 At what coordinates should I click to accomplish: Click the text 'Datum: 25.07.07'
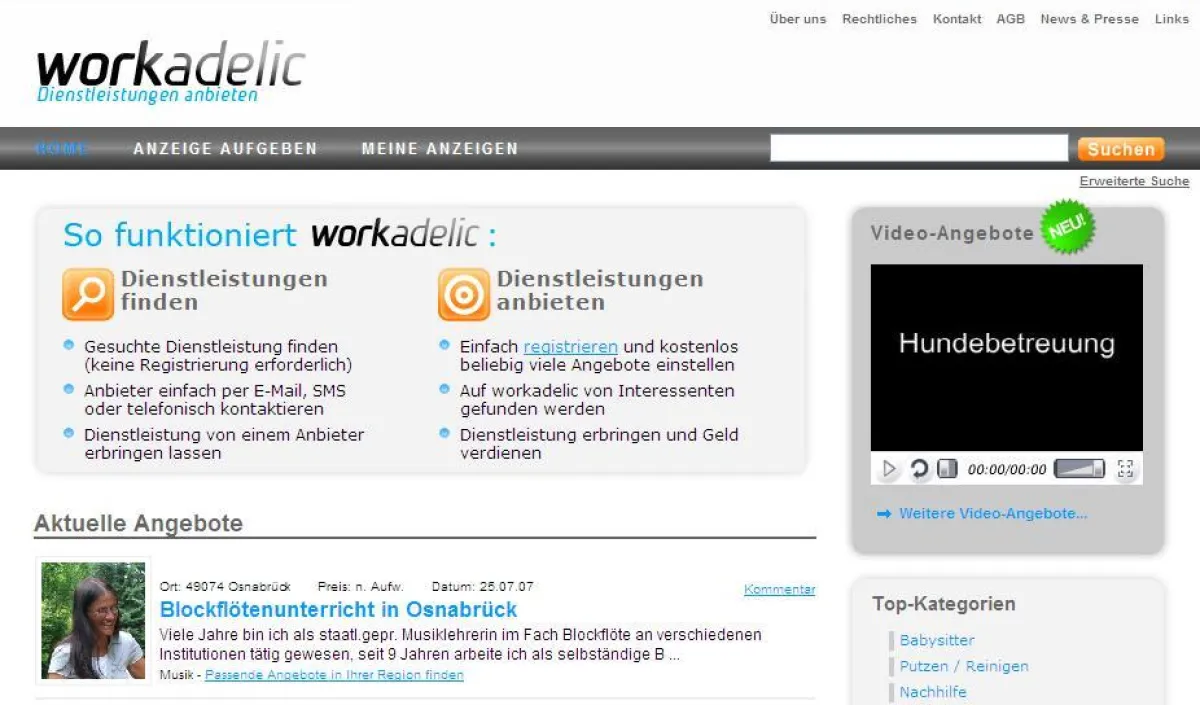click(x=482, y=587)
